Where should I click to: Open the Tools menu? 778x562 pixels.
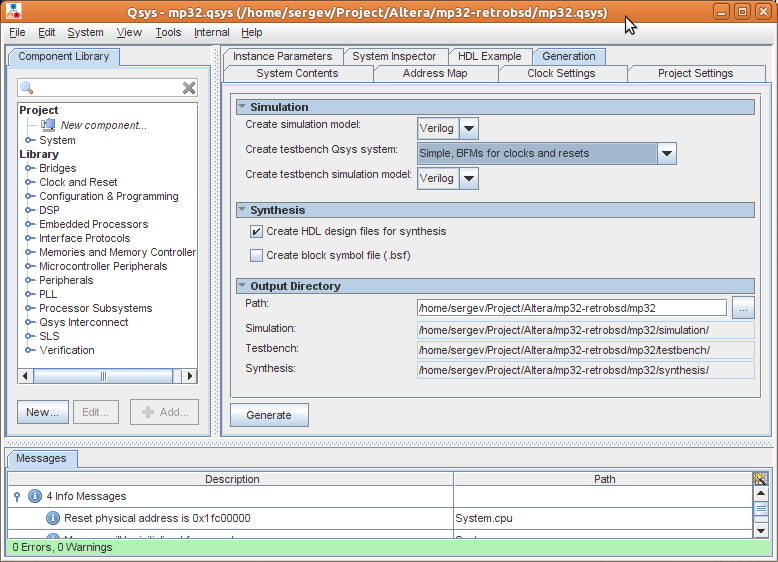168,32
